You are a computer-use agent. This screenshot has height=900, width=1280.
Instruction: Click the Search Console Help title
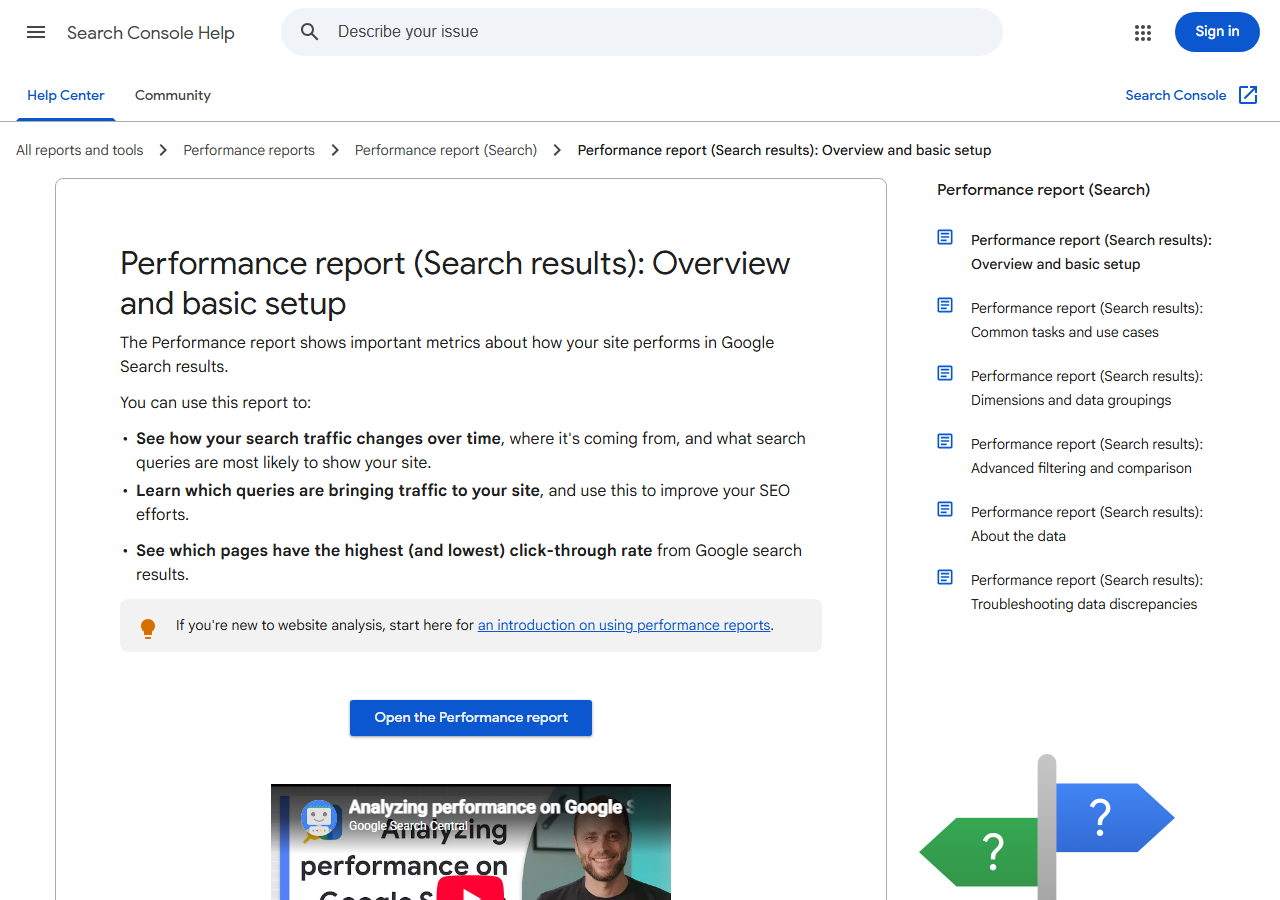[151, 33]
